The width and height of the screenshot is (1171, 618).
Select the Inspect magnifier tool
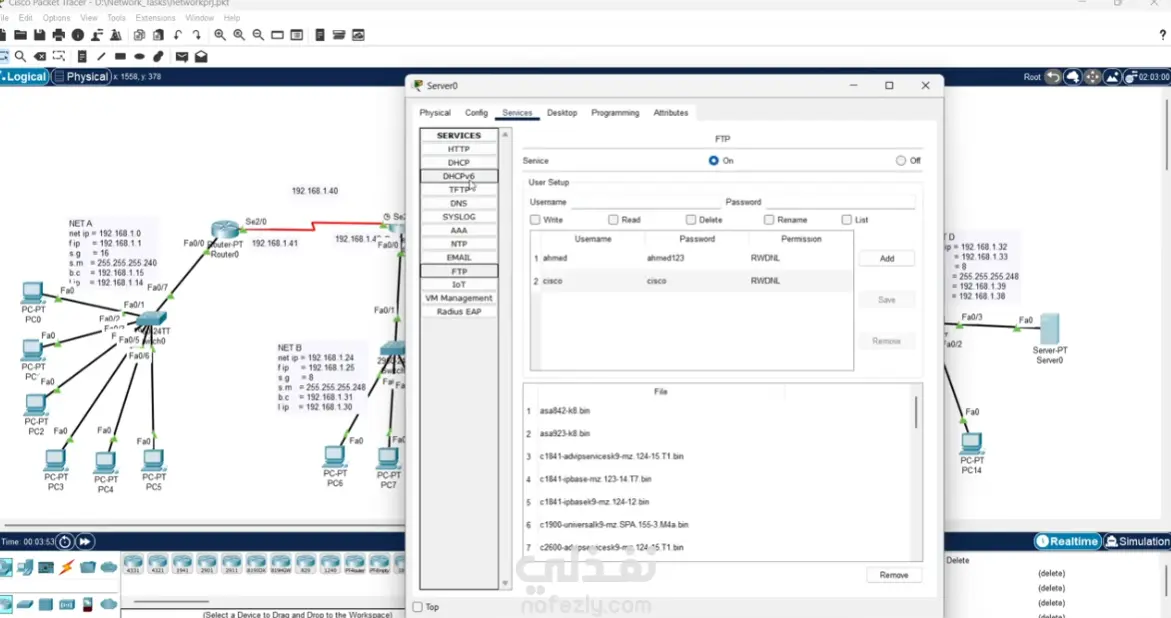20,57
